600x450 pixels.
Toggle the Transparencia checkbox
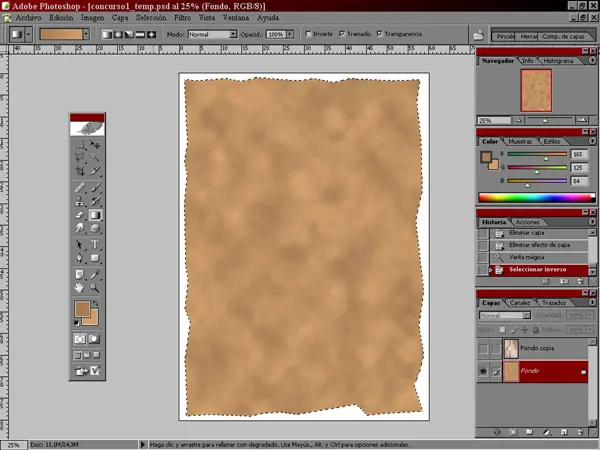click(x=379, y=33)
